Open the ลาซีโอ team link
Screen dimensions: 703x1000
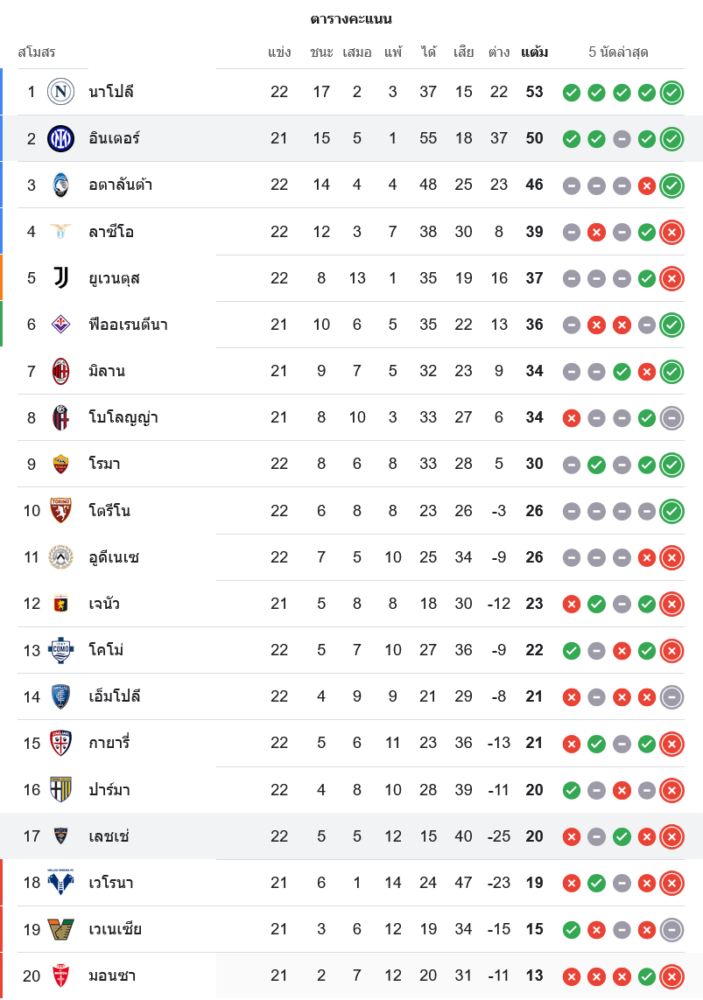click(x=110, y=232)
